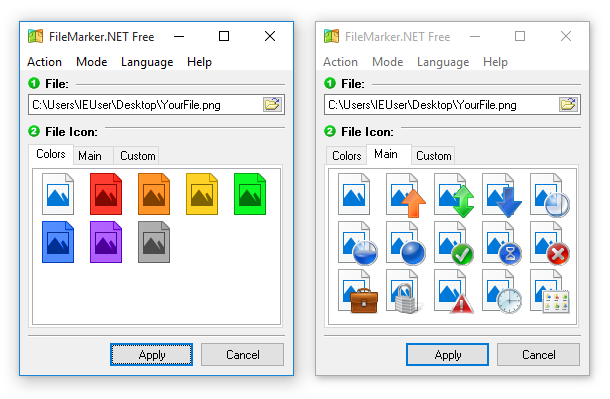Select the orange up arrow file icon
Image resolution: width=610 pixels, height=399 pixels.
405,194
